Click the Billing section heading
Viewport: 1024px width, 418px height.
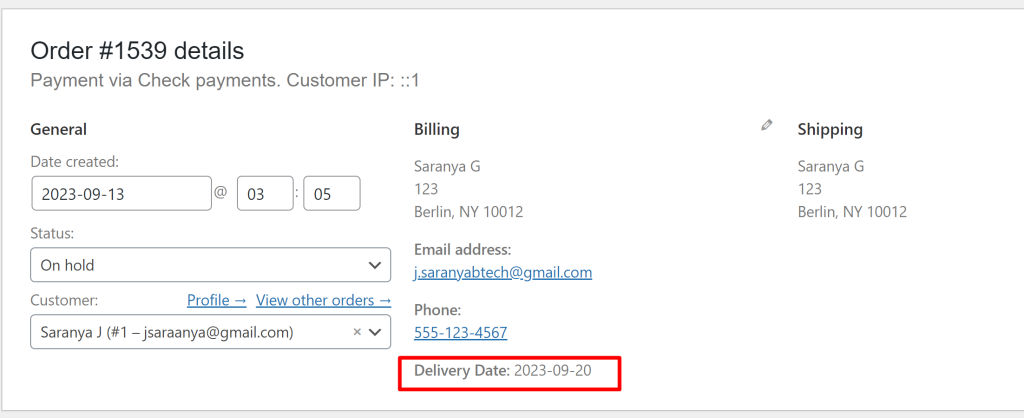[x=437, y=130]
